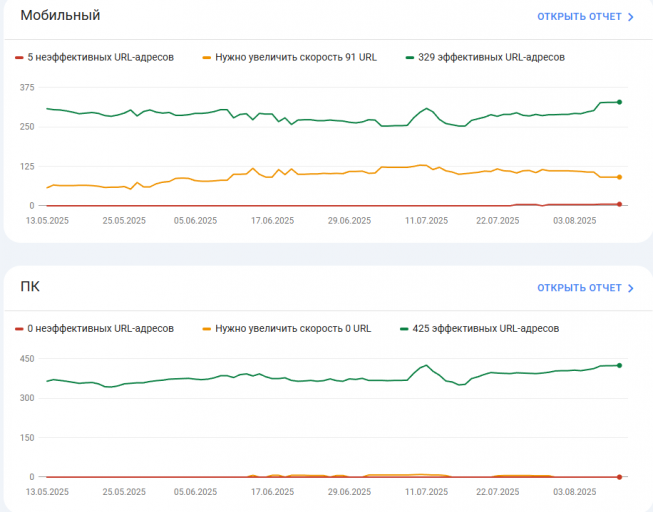This screenshot has width=653, height=512.
Task: Click date 22.07.2025 under the ПК chart
Action: 498,492
